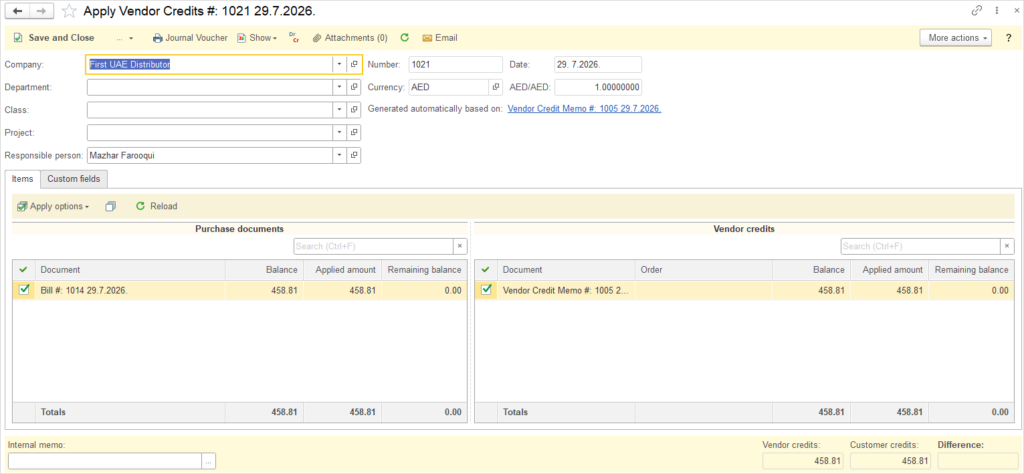Click the Vendor credits search box
Image resolution: width=1024 pixels, height=474 pixels.
[x=920, y=246]
